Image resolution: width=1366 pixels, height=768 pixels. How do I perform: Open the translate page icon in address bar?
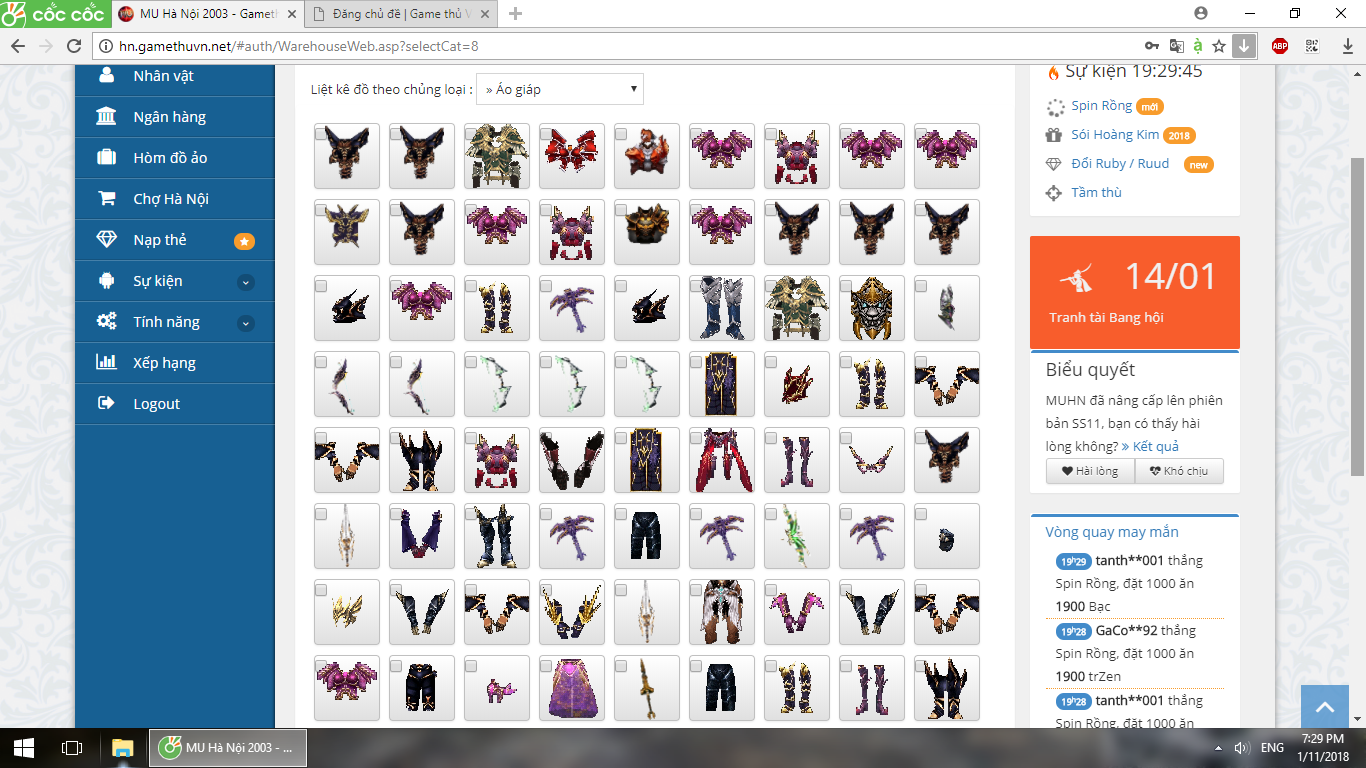1176,46
